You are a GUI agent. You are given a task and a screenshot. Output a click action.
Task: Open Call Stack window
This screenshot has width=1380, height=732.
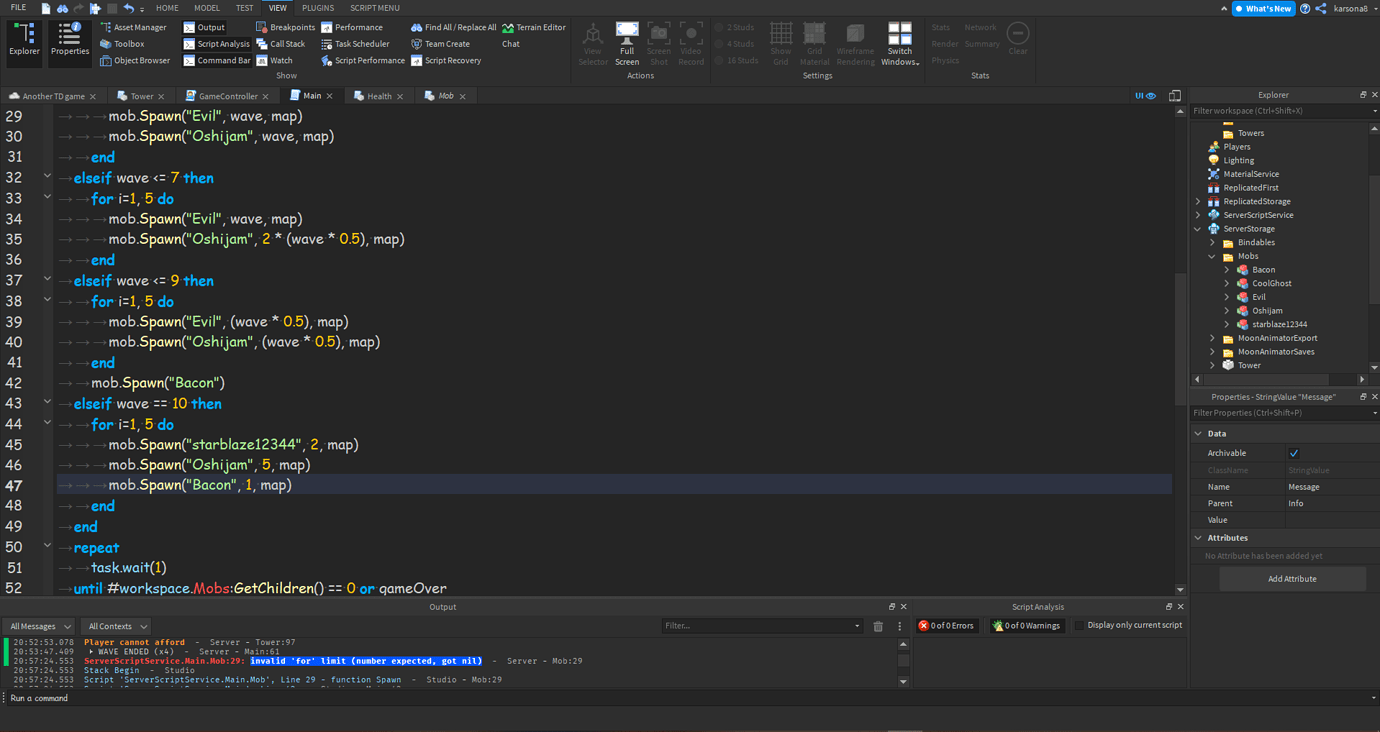[281, 44]
